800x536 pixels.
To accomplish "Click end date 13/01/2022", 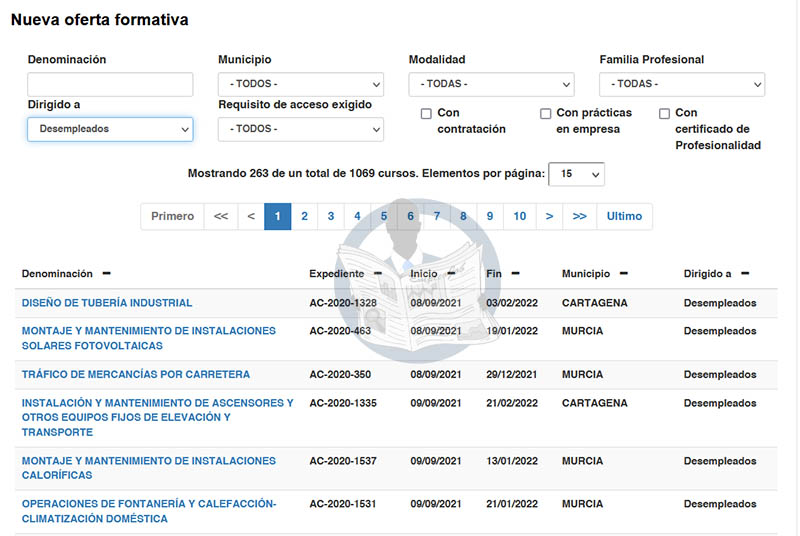I will pyautogui.click(x=512, y=461).
